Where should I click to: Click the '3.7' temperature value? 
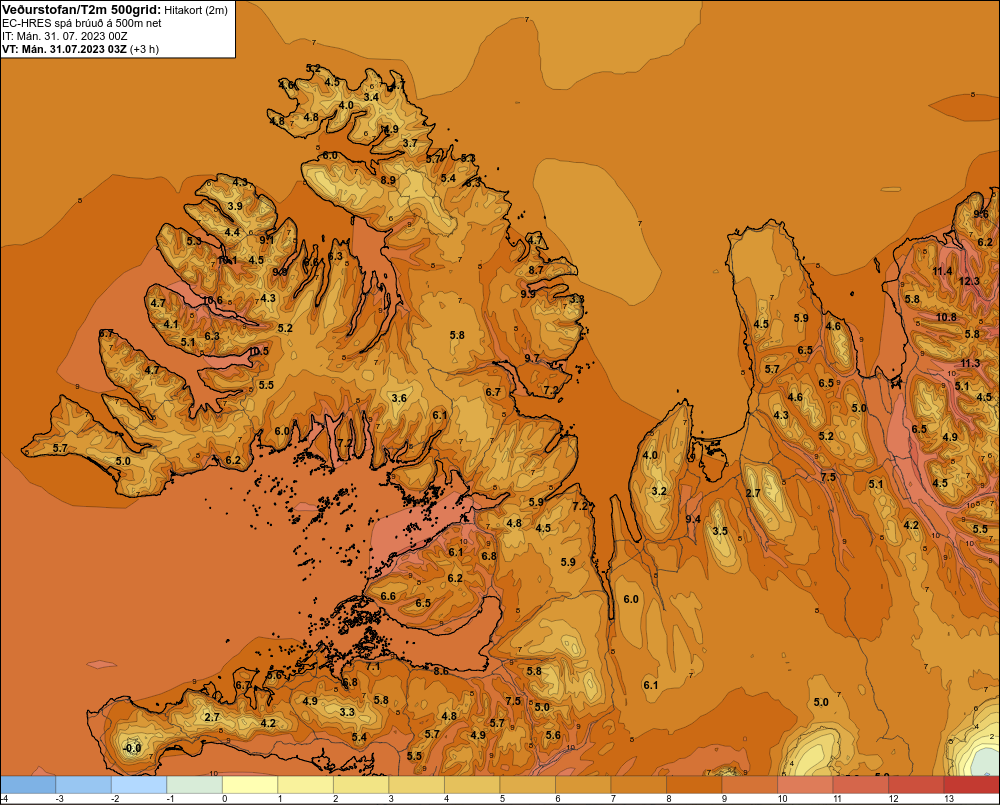(410, 143)
